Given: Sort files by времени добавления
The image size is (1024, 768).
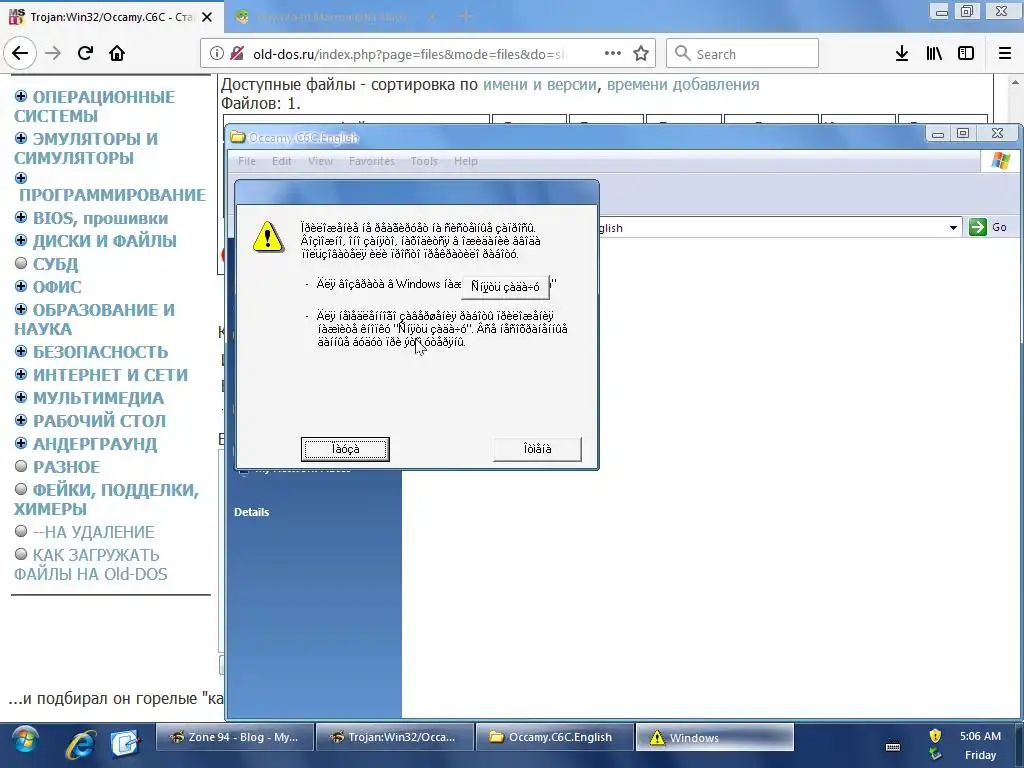Looking at the screenshot, I should [683, 84].
